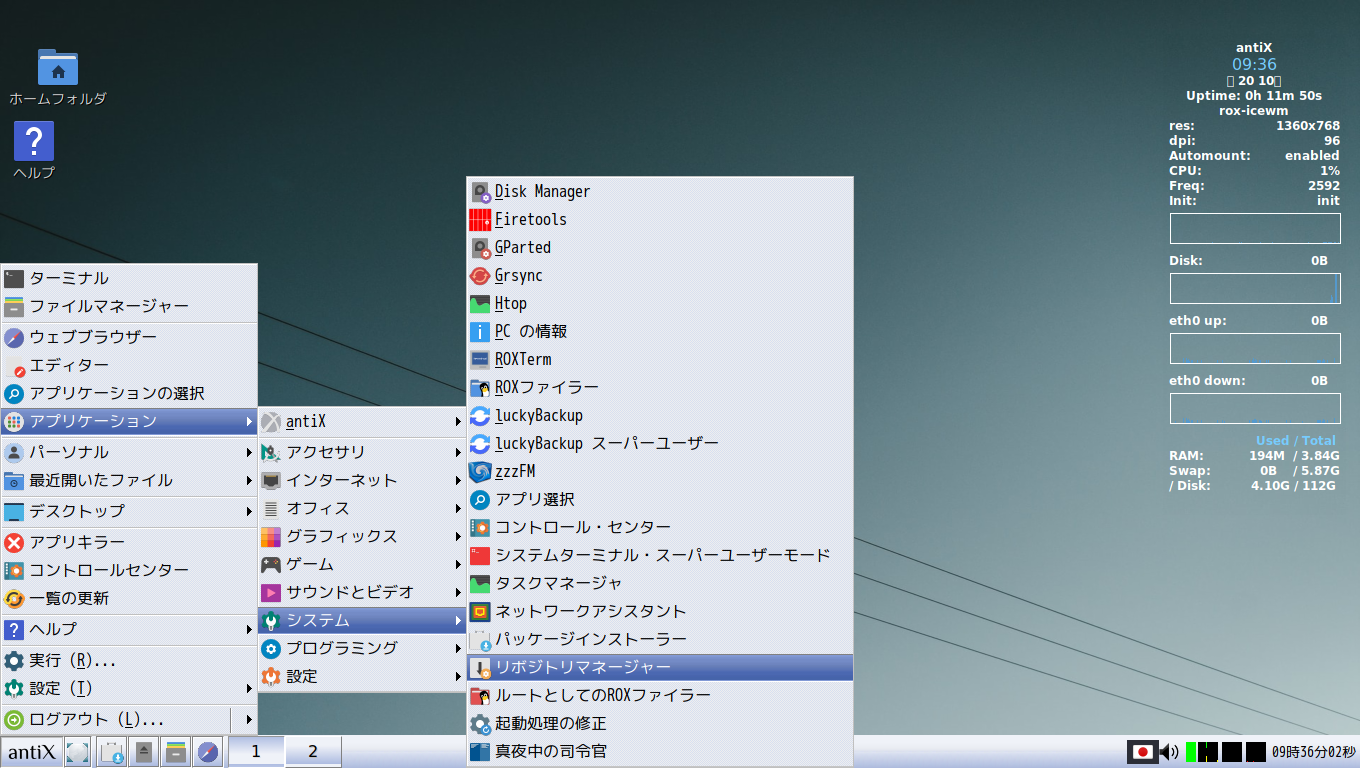Click the PC の情報 info icon
The width and height of the screenshot is (1360, 768).
pos(481,332)
